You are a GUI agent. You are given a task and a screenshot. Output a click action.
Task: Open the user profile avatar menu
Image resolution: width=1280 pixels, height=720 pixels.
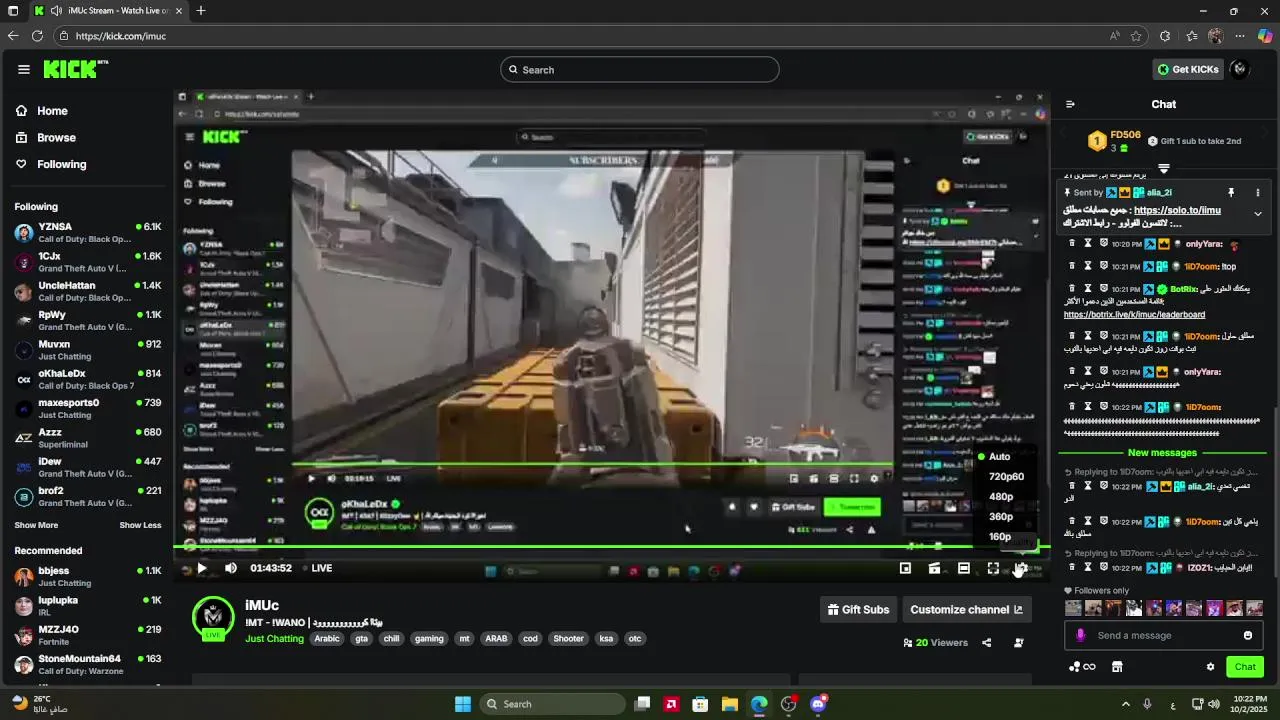coord(1240,69)
